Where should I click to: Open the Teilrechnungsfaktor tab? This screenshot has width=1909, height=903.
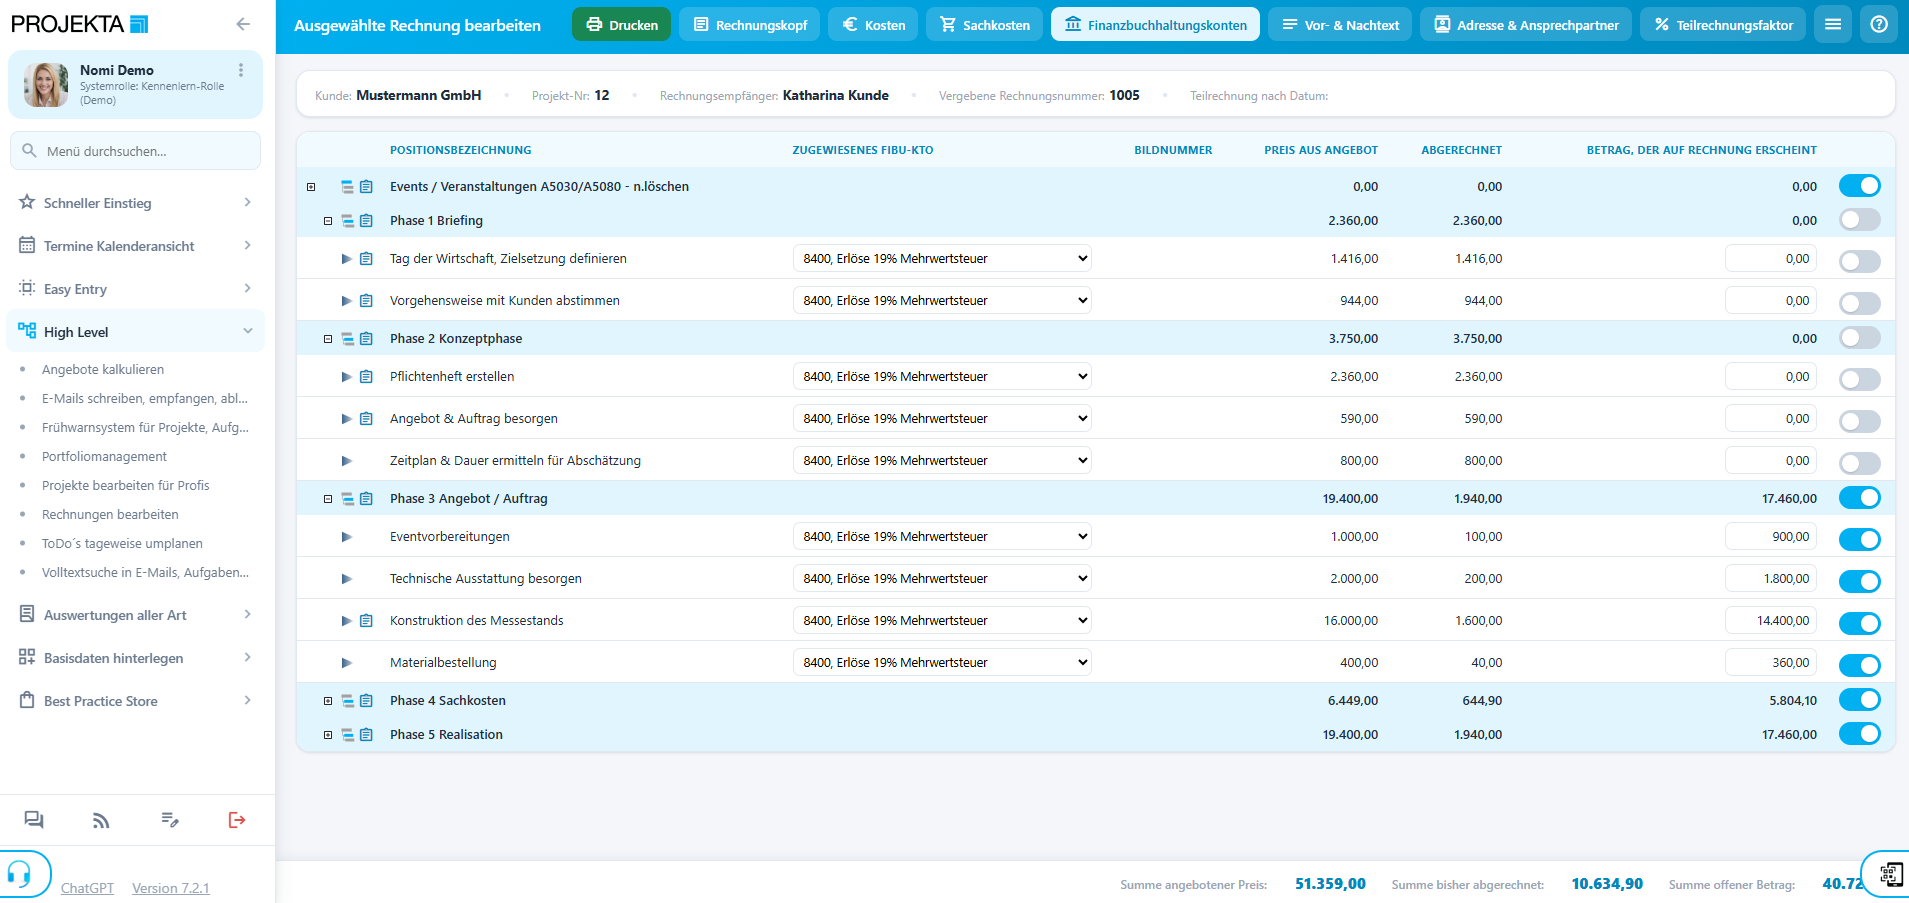1723,24
